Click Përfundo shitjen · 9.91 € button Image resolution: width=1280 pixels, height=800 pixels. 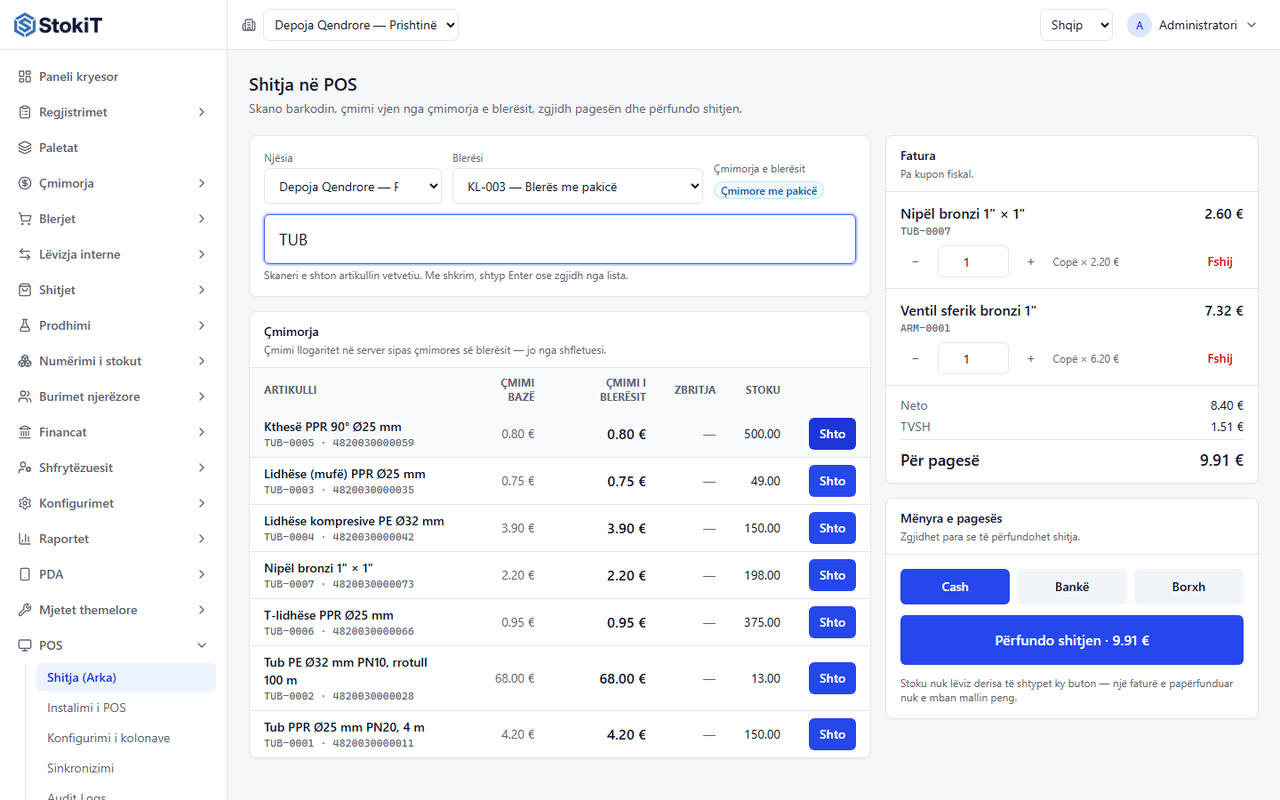1072,640
